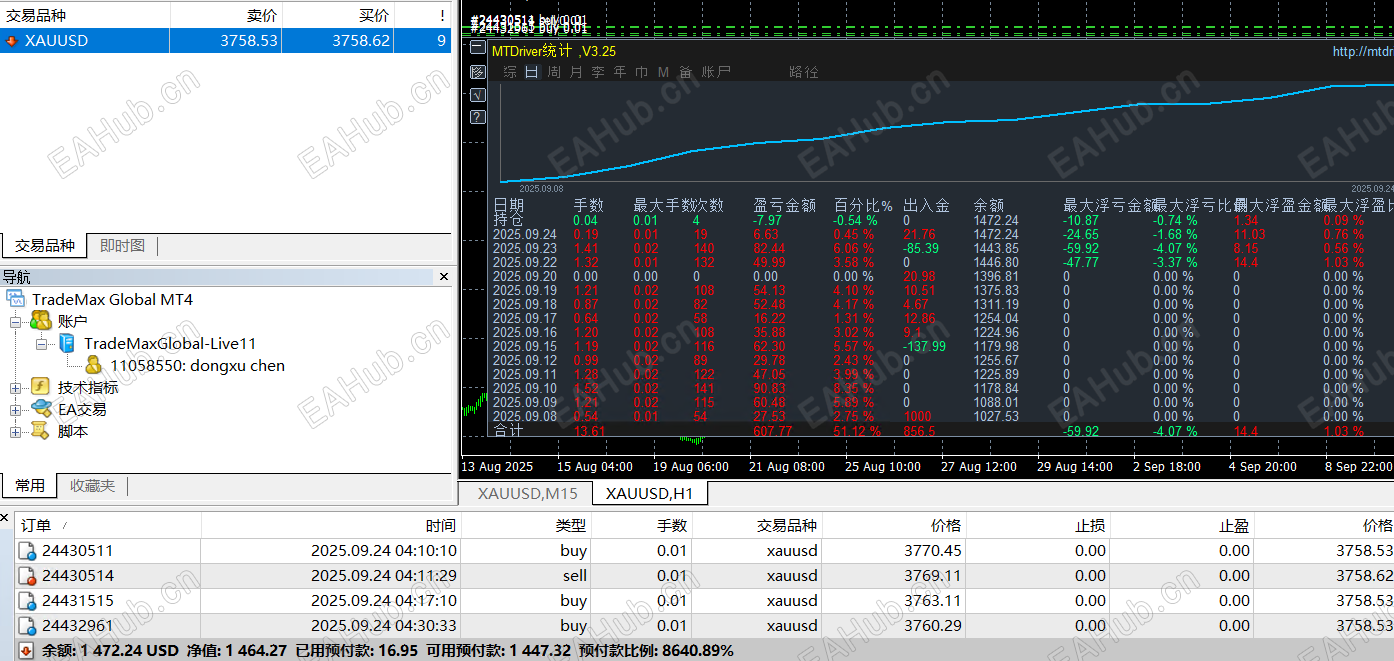Click the order icon for ticket 24432961
Screen dimensions: 1394x661
click(x=28, y=626)
